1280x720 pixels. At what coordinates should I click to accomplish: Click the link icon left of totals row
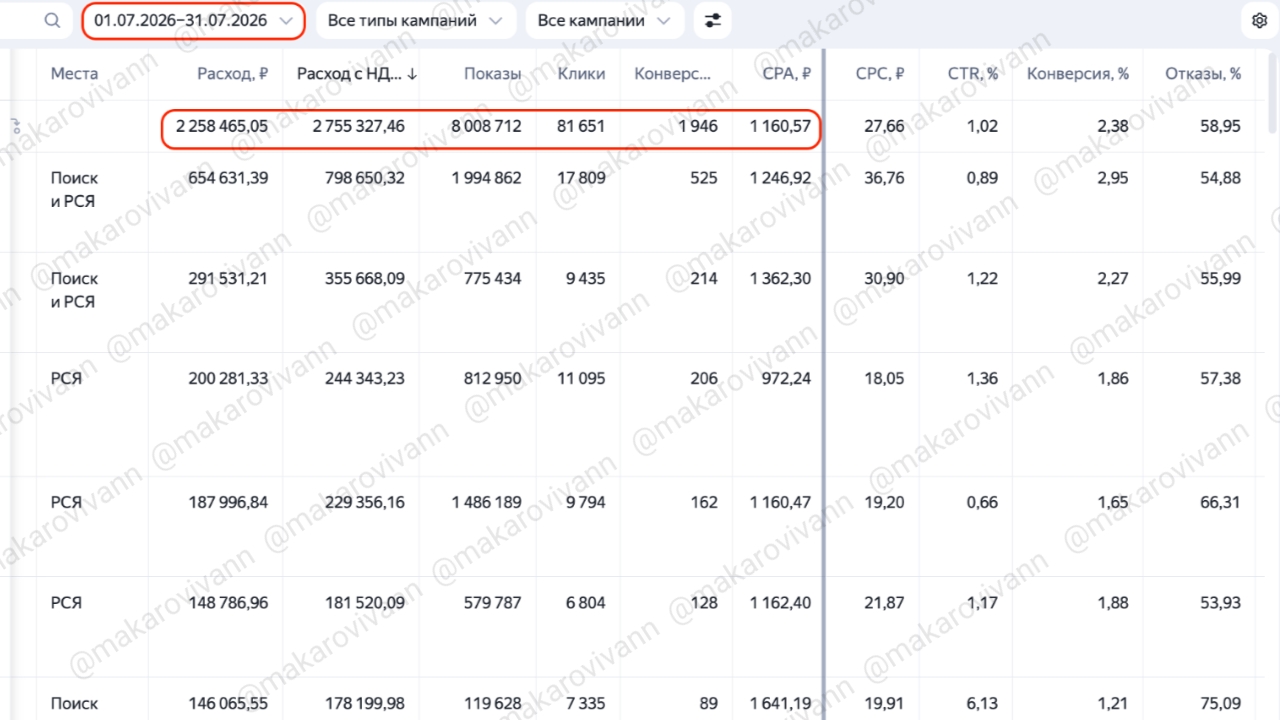tap(16, 127)
